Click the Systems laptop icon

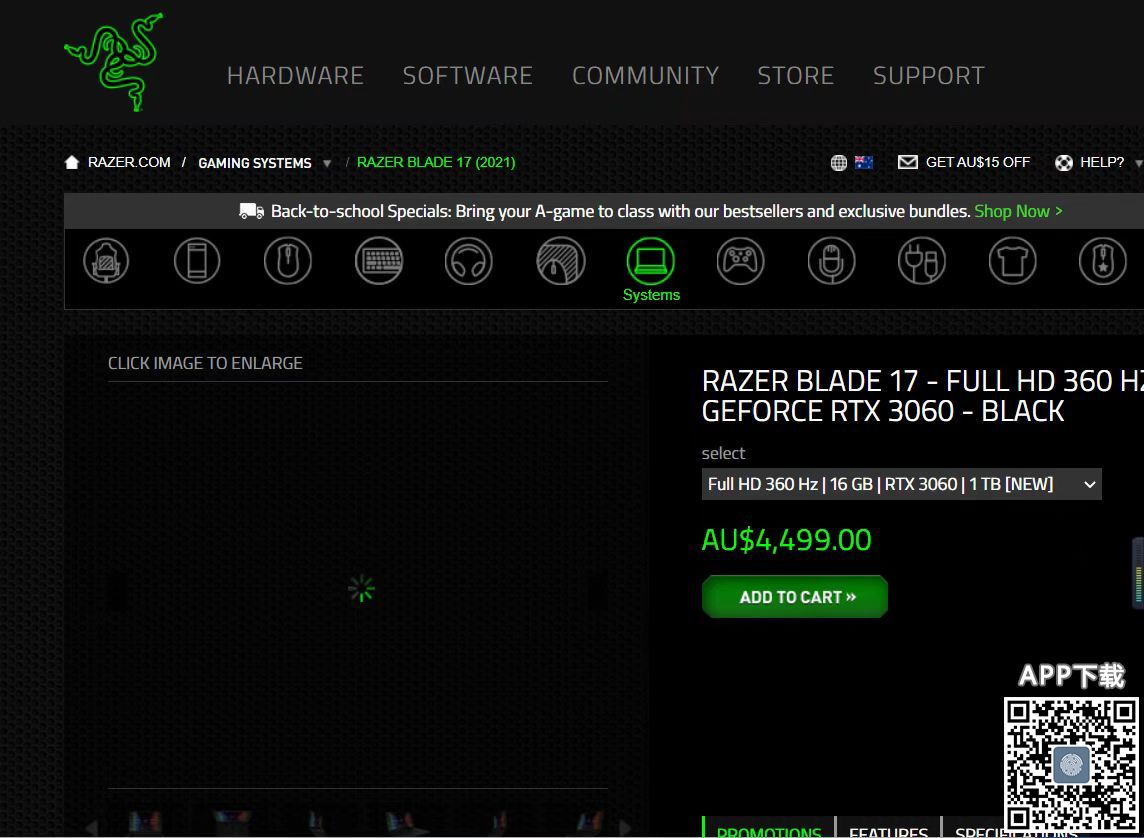click(x=651, y=261)
